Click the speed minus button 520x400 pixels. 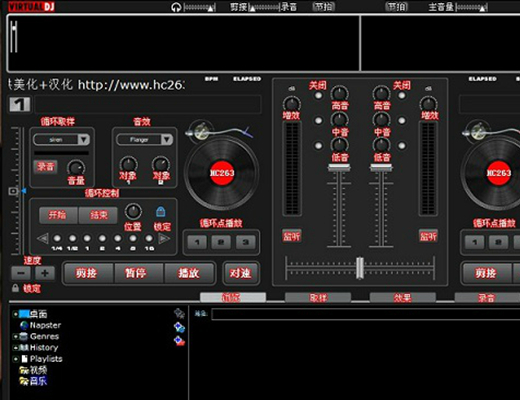[21, 273]
